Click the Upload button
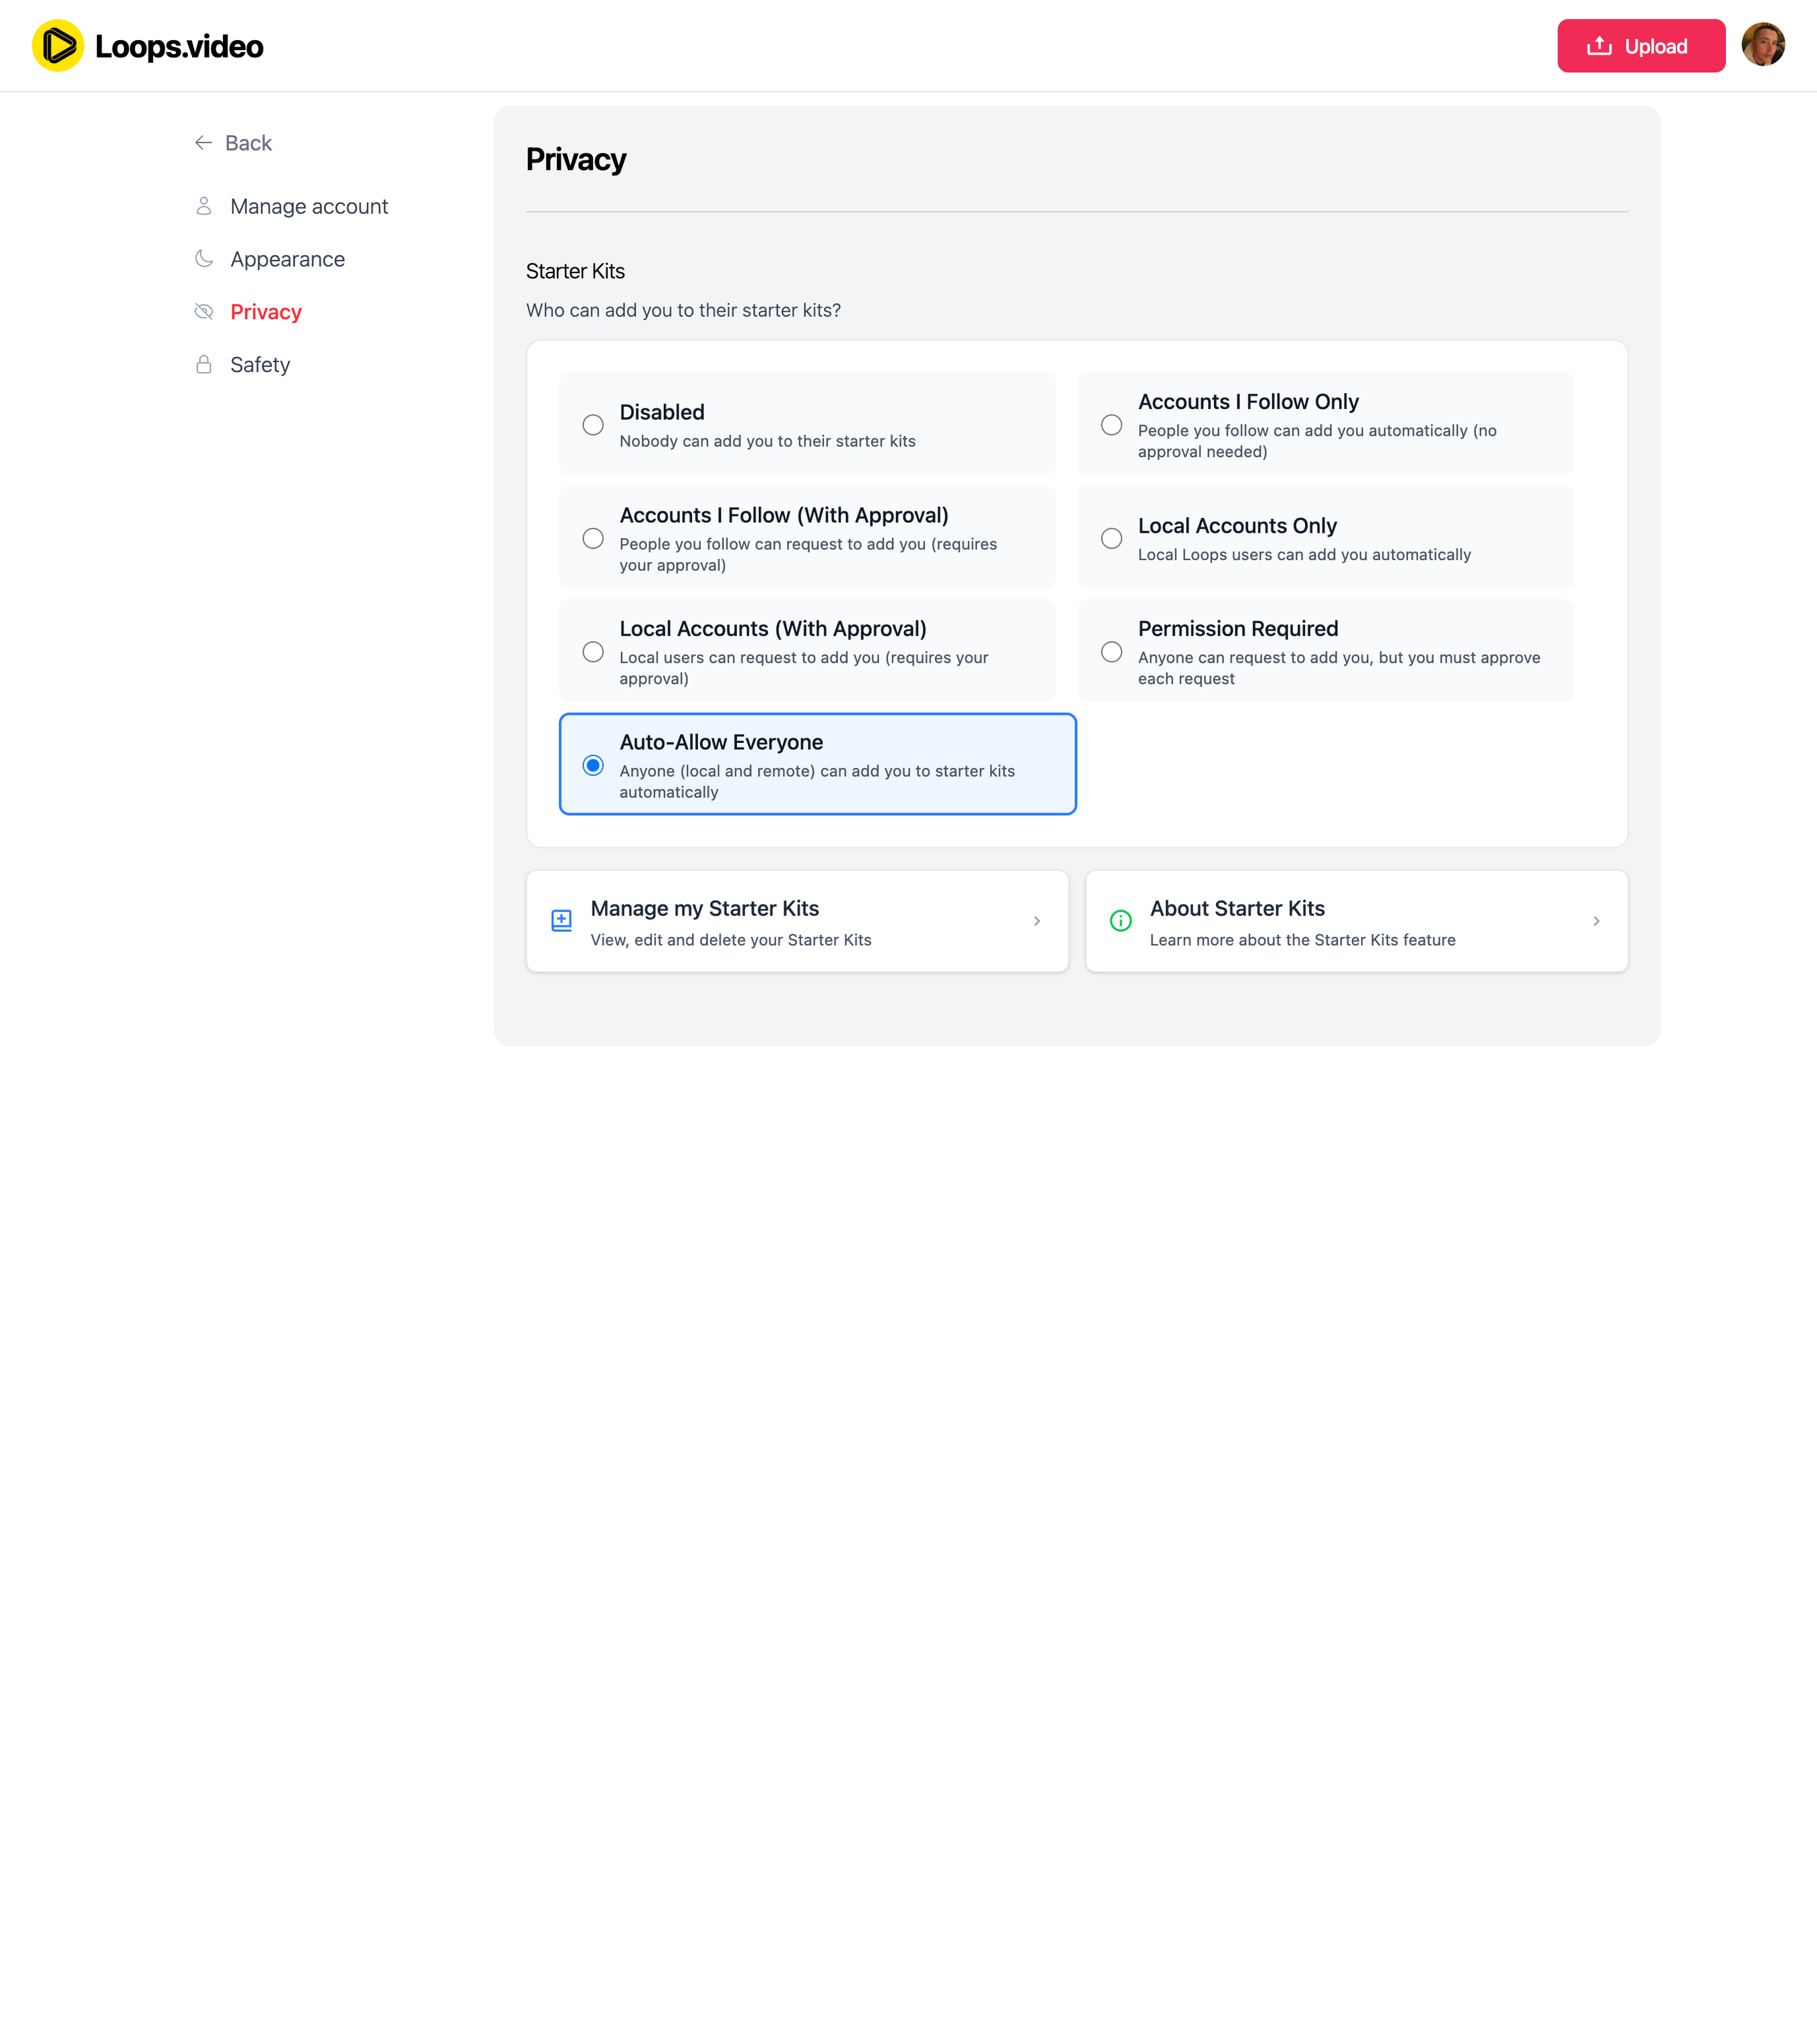 1641,46
